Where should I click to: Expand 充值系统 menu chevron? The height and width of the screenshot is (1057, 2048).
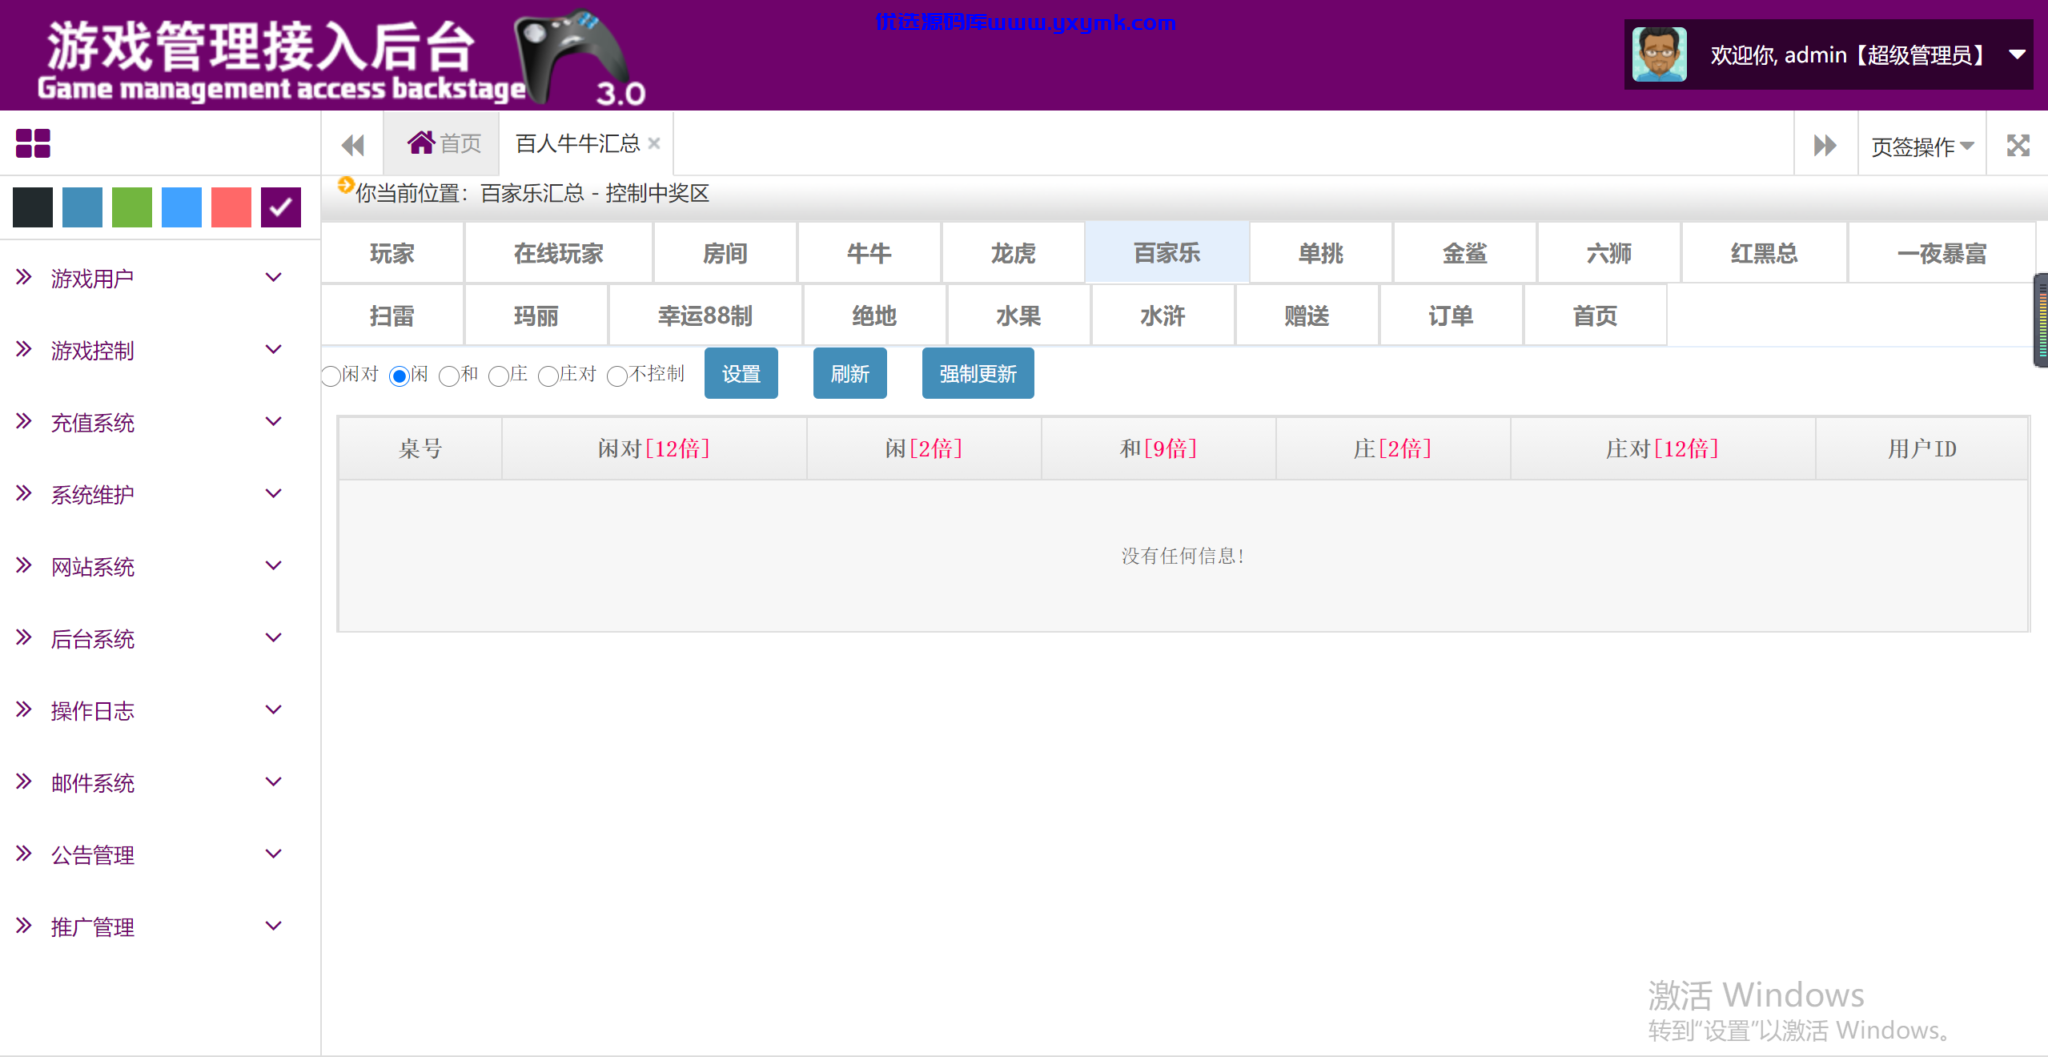(273, 421)
